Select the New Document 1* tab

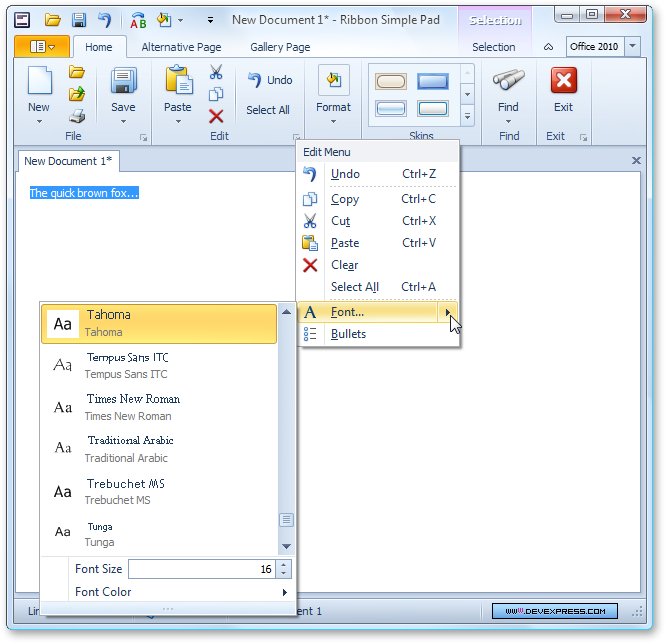68,161
